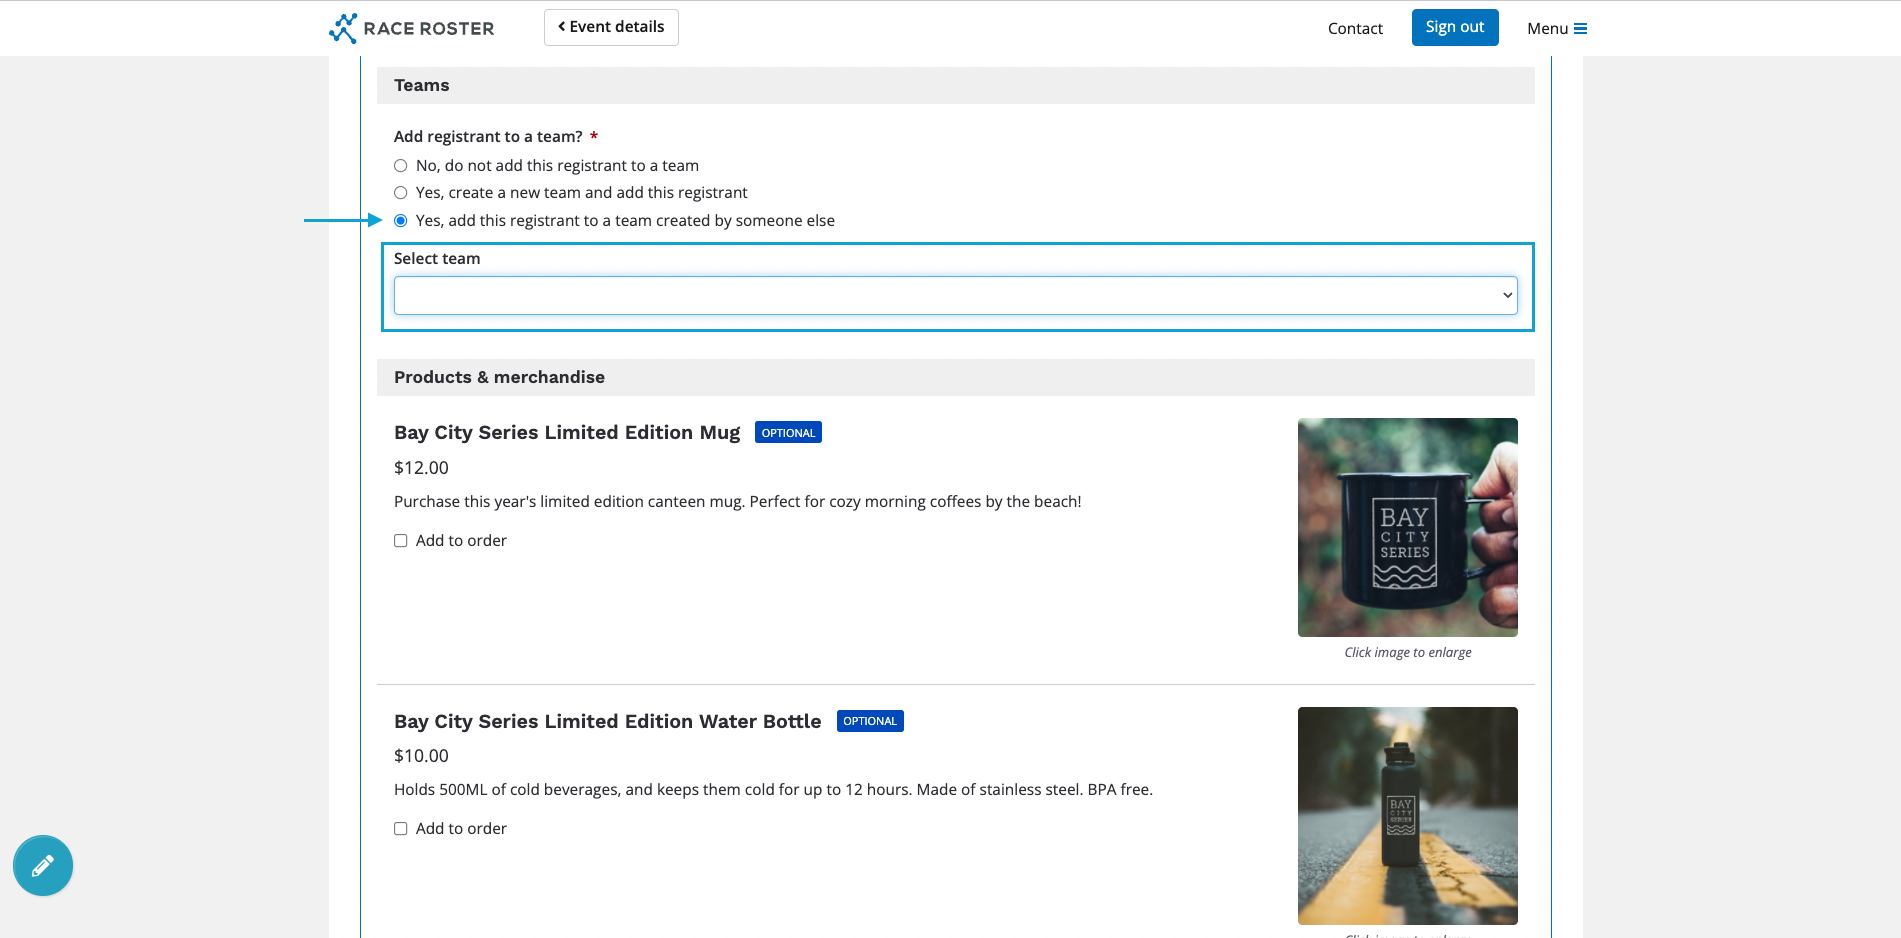Image resolution: width=1901 pixels, height=938 pixels.
Task: Select "add to team created by someone else"
Action: 401,221
